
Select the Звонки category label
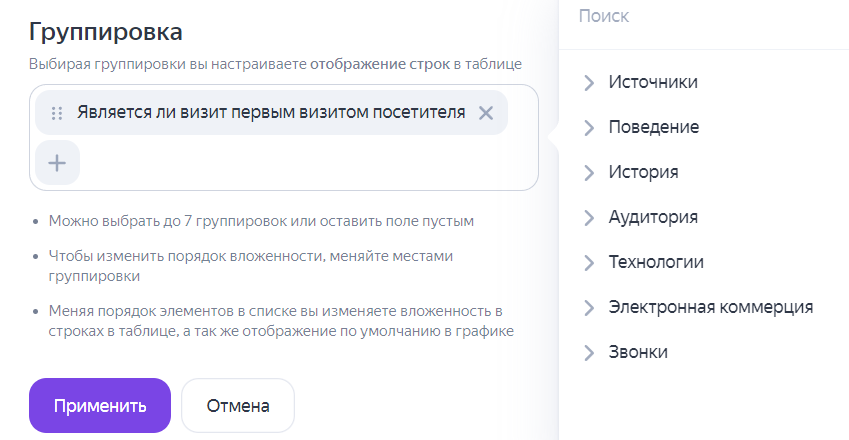(638, 352)
